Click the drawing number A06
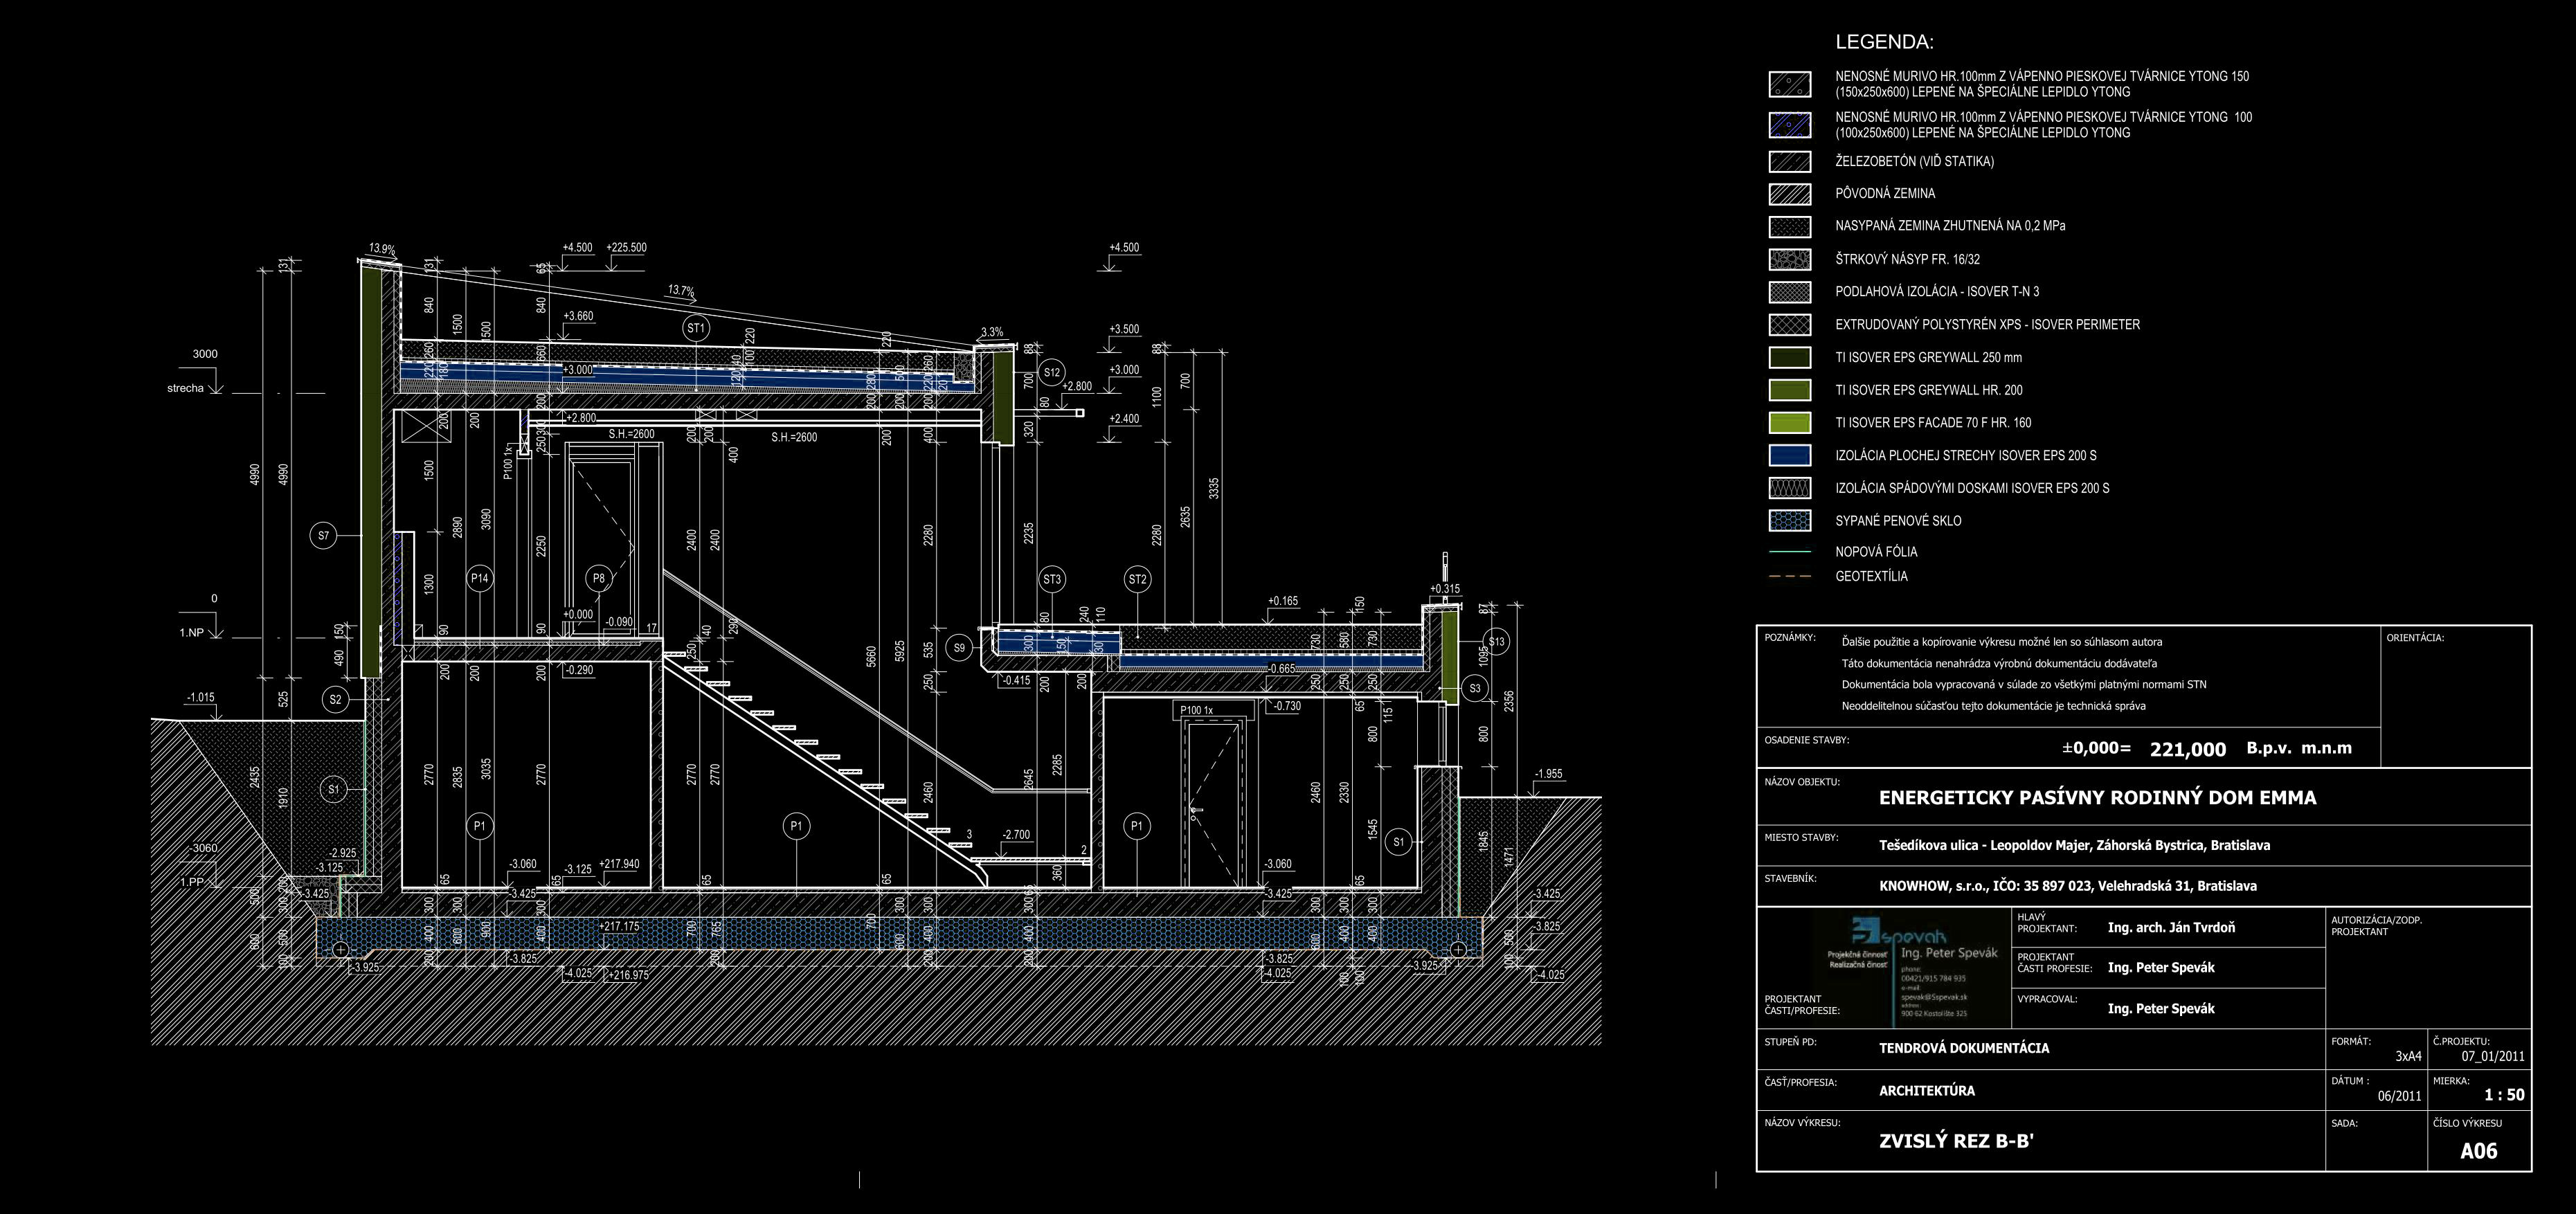Screen dimensions: 2576x1214 (2478, 1151)
